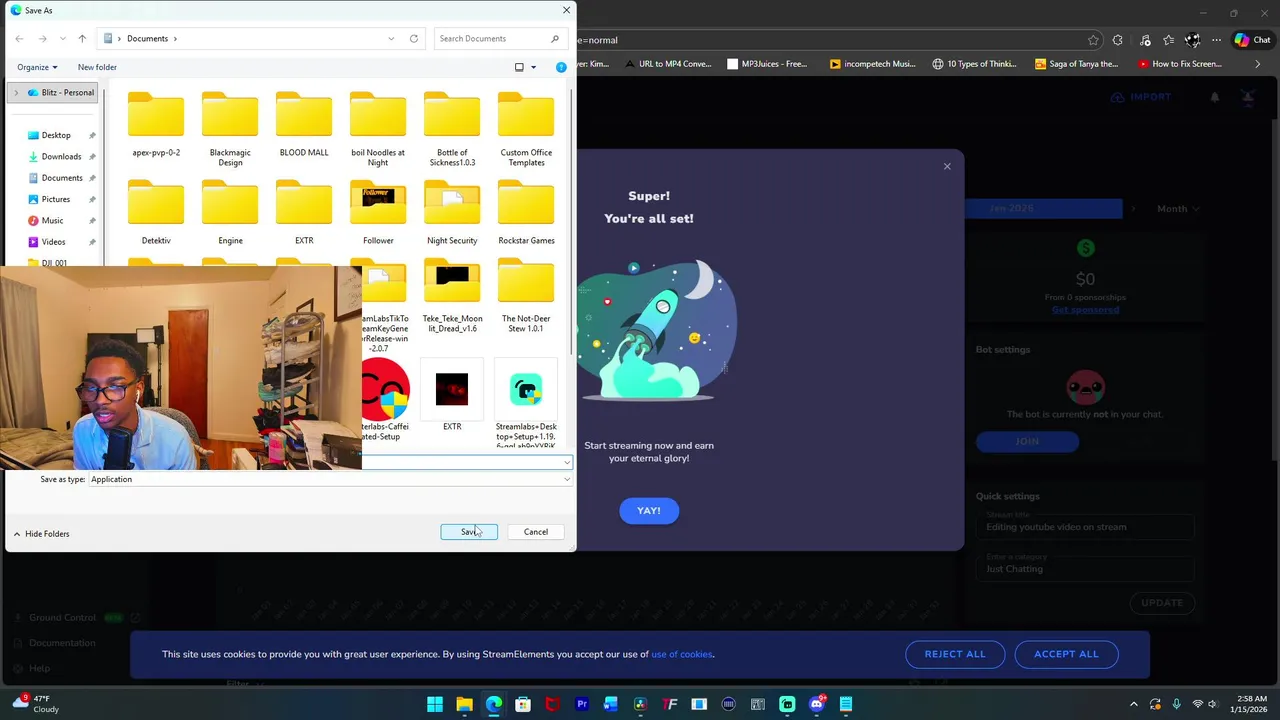Image resolution: width=1280 pixels, height=720 pixels.
Task: Launch Microsoft Store from taskbar
Action: pos(523,704)
